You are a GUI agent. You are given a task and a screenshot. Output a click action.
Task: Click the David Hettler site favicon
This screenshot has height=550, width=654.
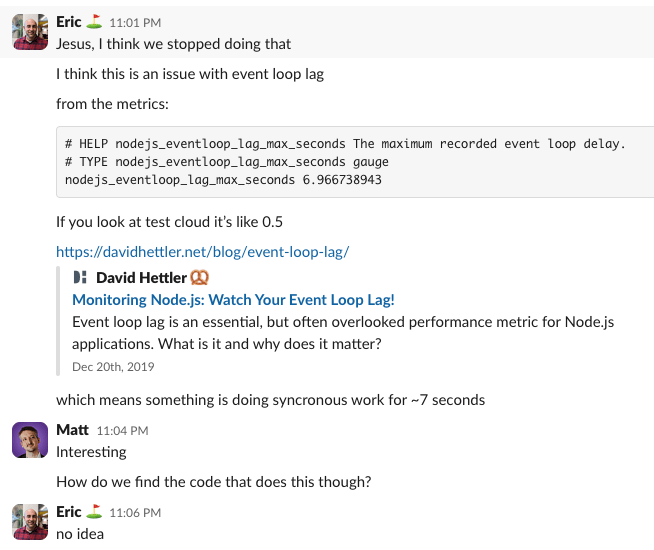pyautogui.click(x=81, y=277)
